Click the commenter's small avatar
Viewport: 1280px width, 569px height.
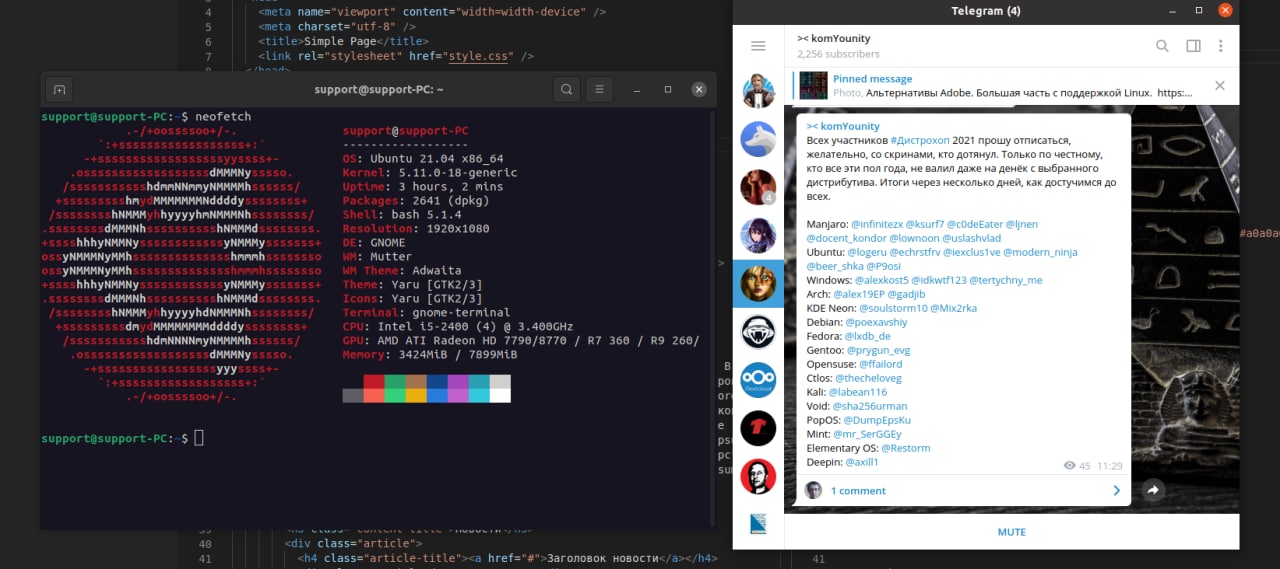coord(814,490)
